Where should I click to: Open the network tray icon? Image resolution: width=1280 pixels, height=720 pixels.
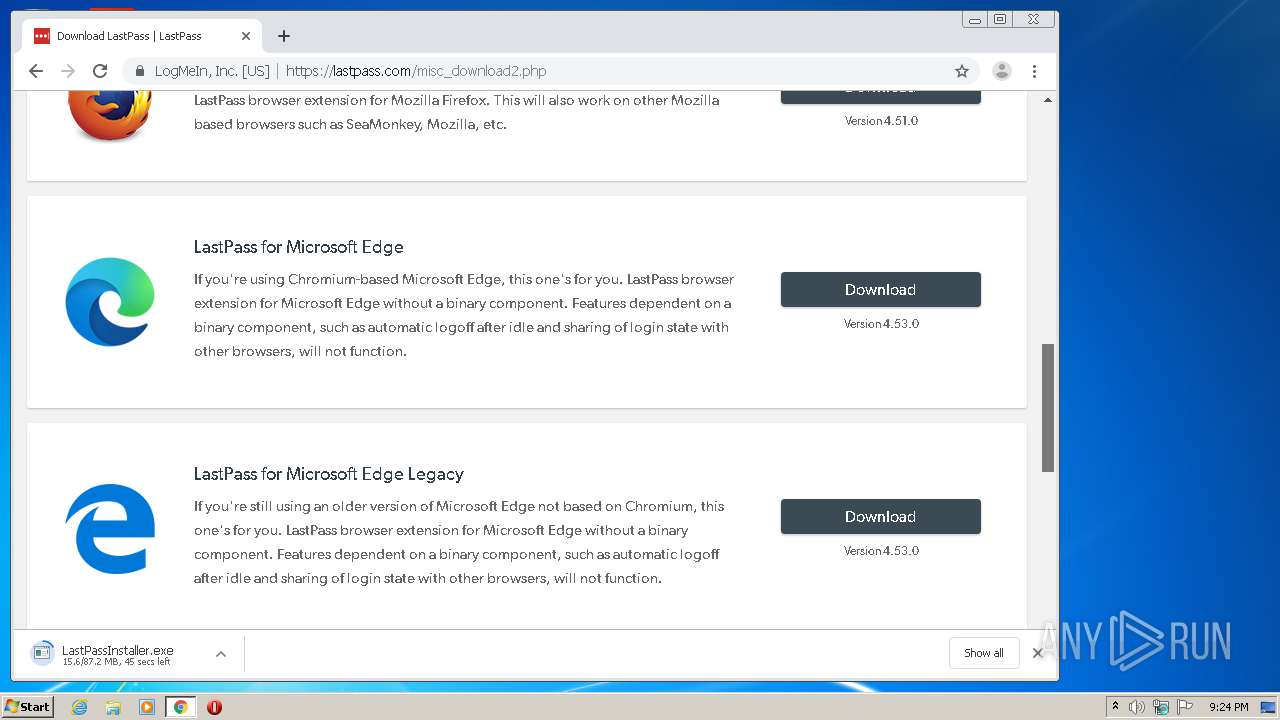pos(1161,707)
